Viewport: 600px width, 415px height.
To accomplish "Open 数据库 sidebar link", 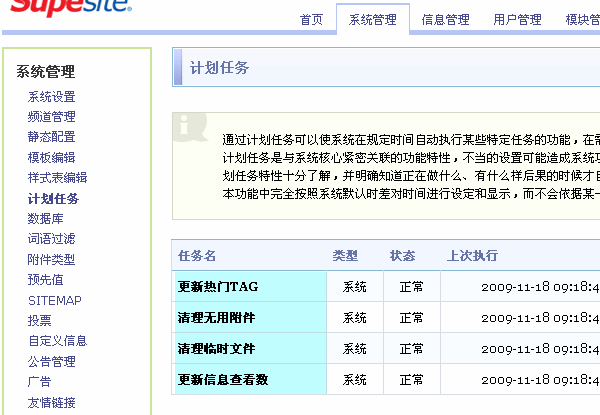I will click(x=45, y=218).
